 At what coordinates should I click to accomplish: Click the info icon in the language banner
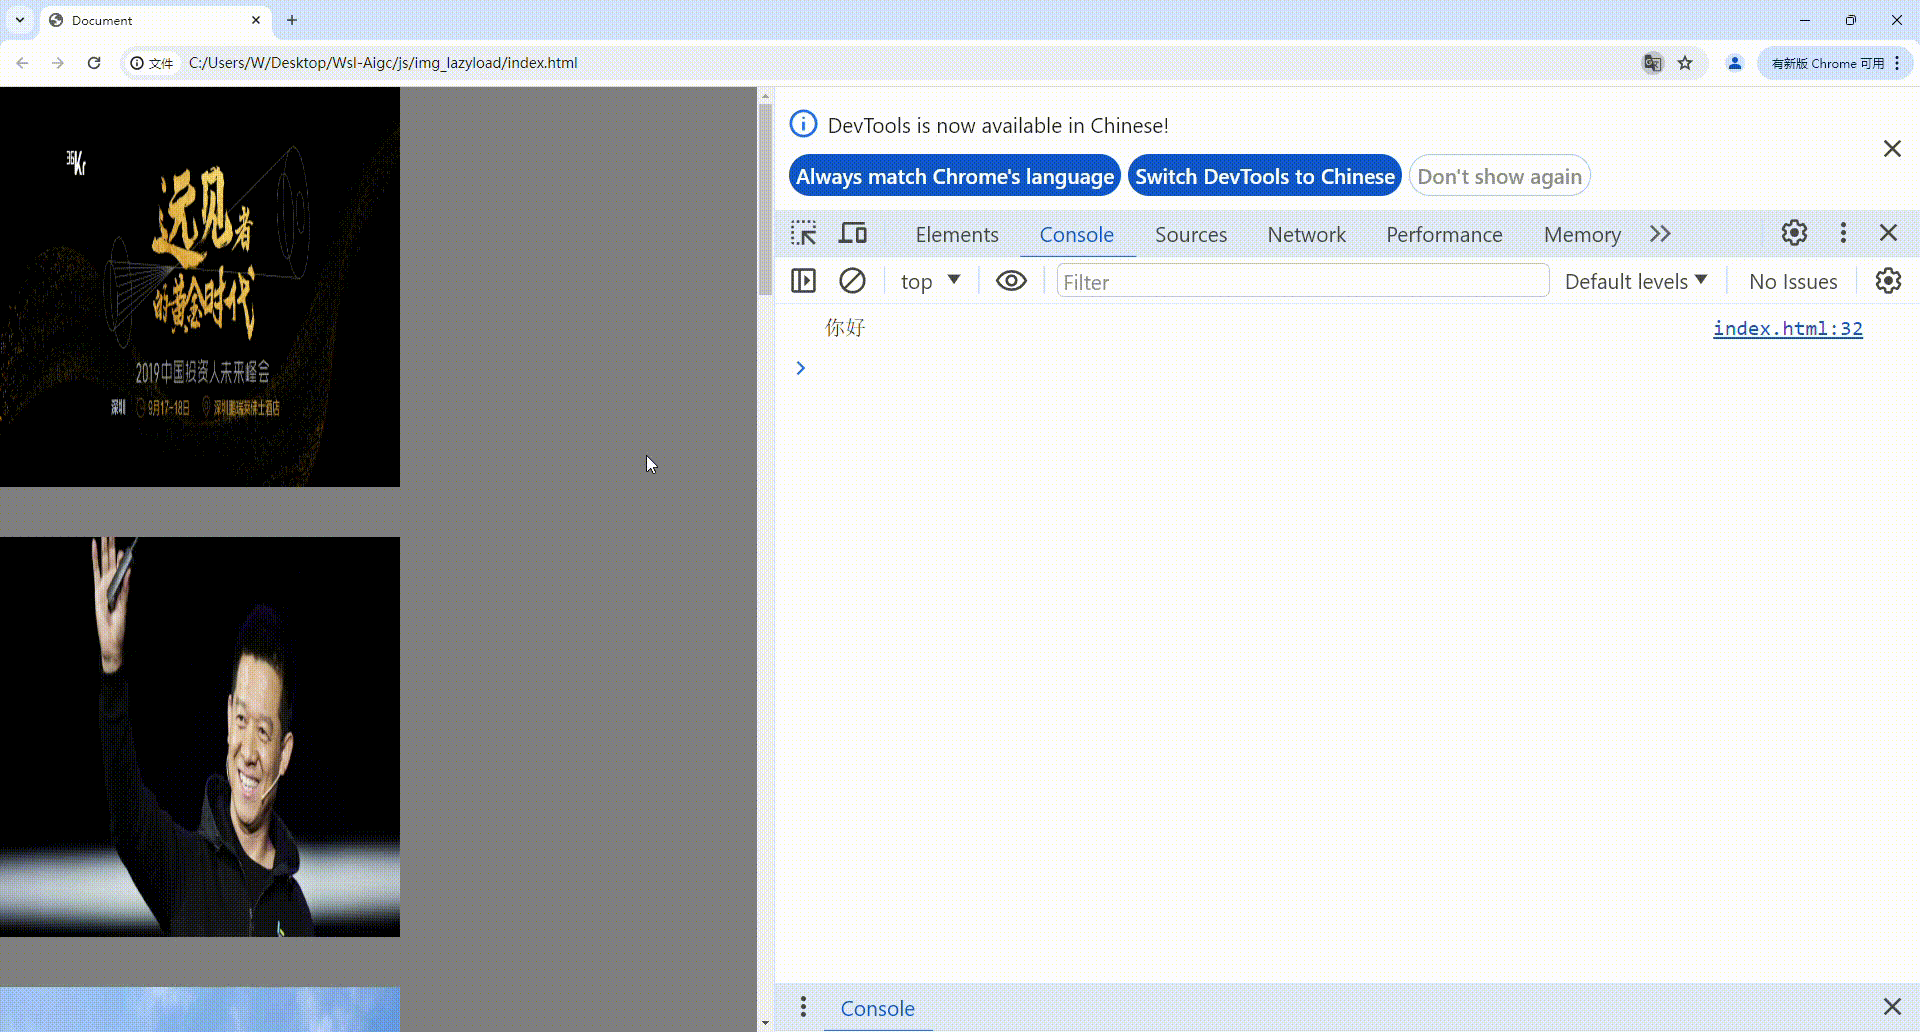(x=803, y=124)
